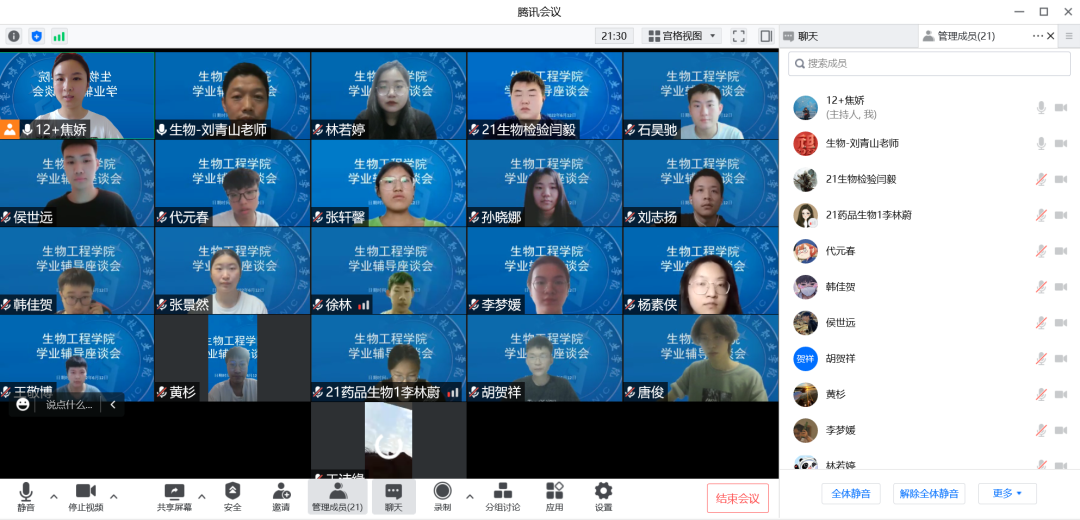Click the 邀请 invite icon
This screenshot has width=1080, height=520.
[x=281, y=491]
